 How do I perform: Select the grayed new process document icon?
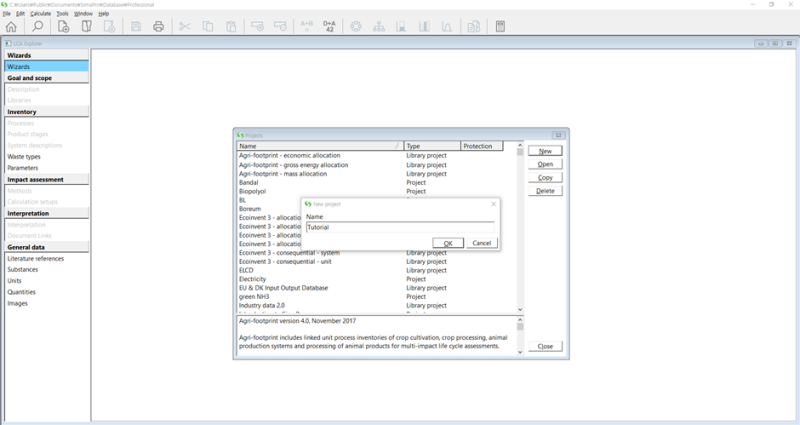[x=110, y=27]
